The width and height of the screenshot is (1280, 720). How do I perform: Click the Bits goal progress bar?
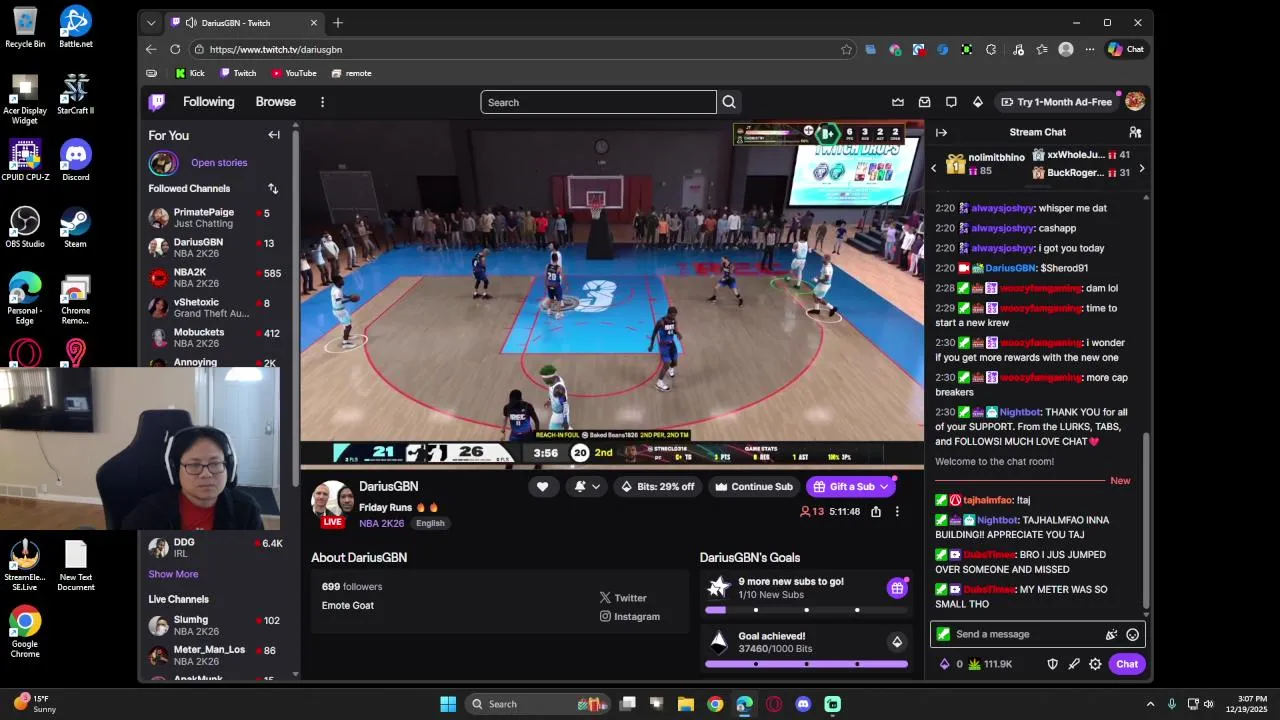pos(806,664)
